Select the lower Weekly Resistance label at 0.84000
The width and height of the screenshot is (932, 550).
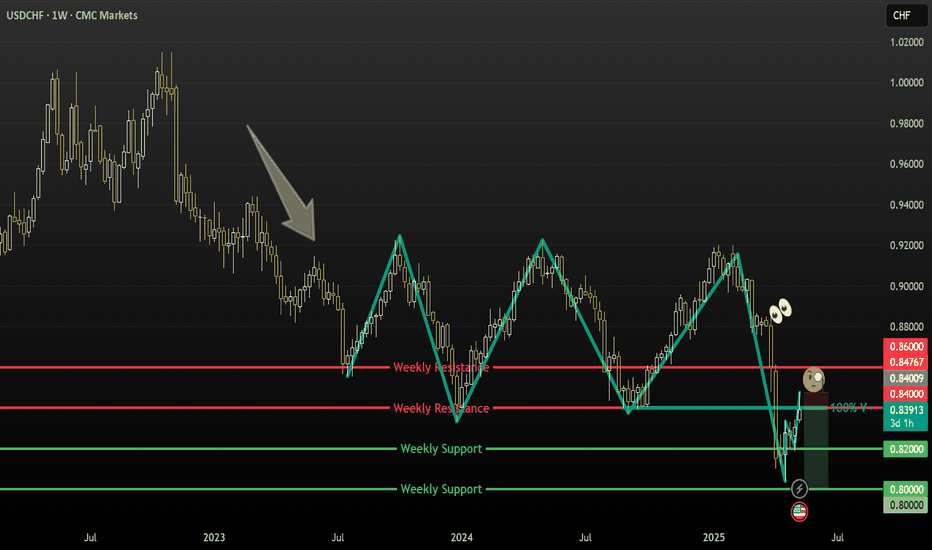point(441,408)
